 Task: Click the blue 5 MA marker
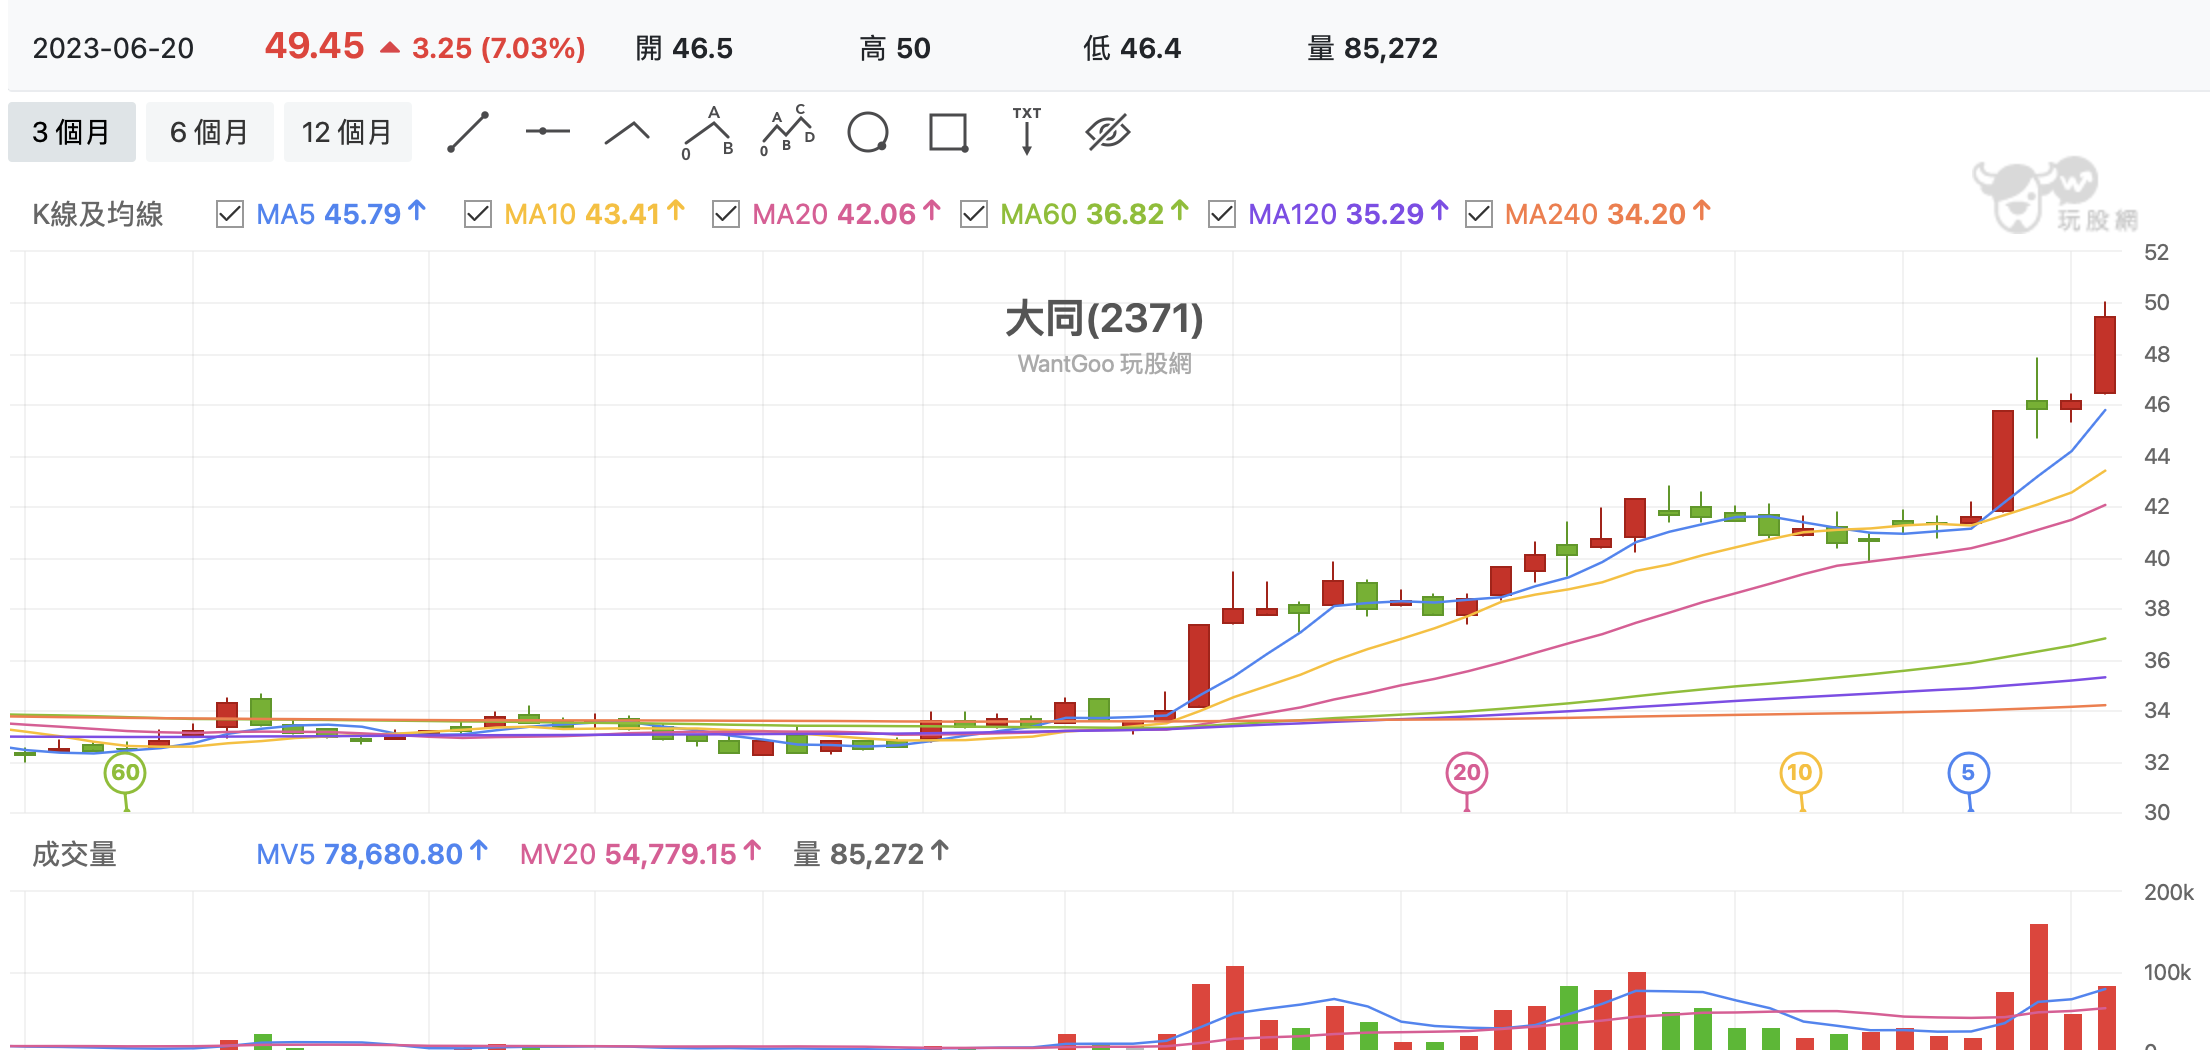[1969, 772]
